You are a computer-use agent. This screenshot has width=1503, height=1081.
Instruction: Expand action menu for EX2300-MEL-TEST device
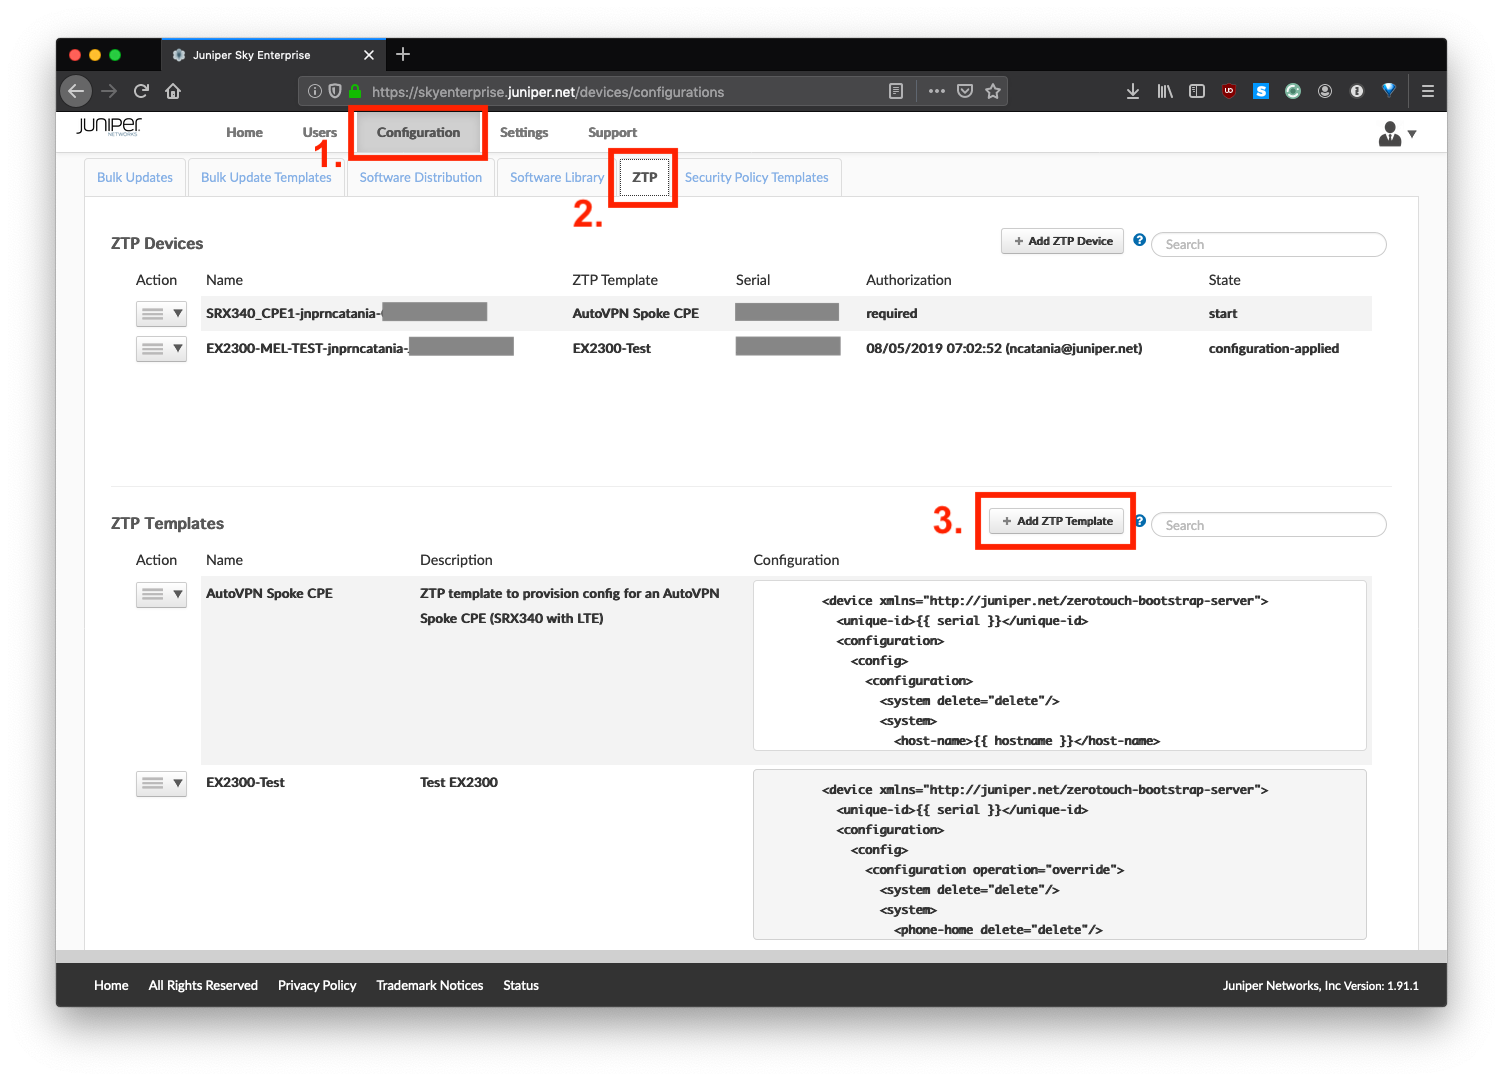[161, 349]
